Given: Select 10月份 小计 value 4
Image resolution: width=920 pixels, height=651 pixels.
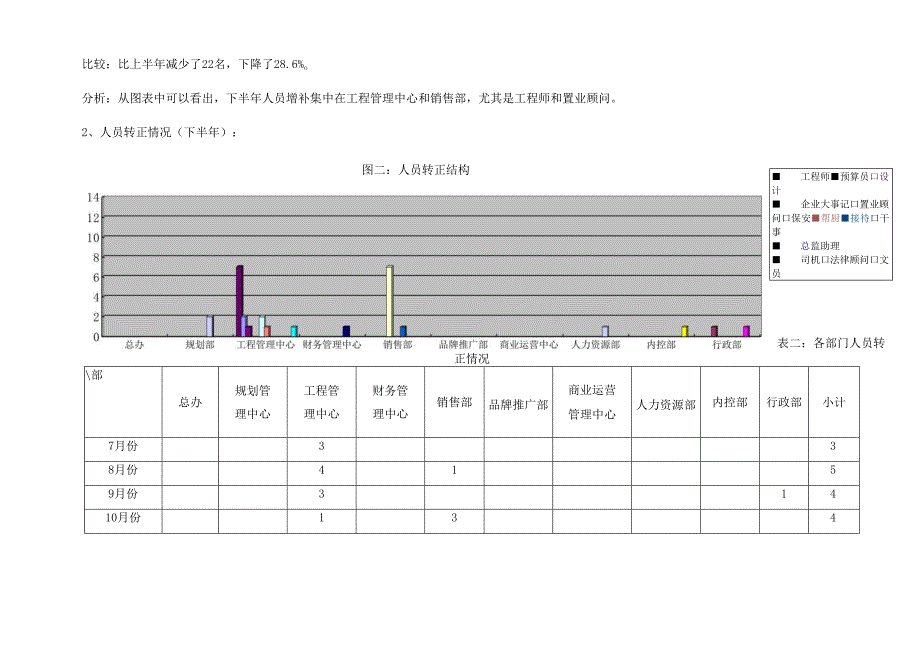Looking at the screenshot, I should (x=833, y=518).
